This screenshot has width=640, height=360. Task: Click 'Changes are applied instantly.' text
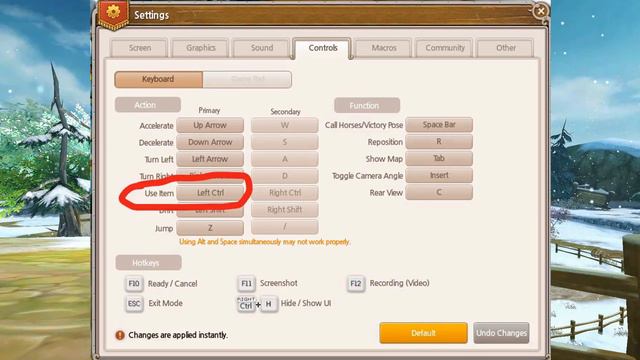[x=178, y=335]
